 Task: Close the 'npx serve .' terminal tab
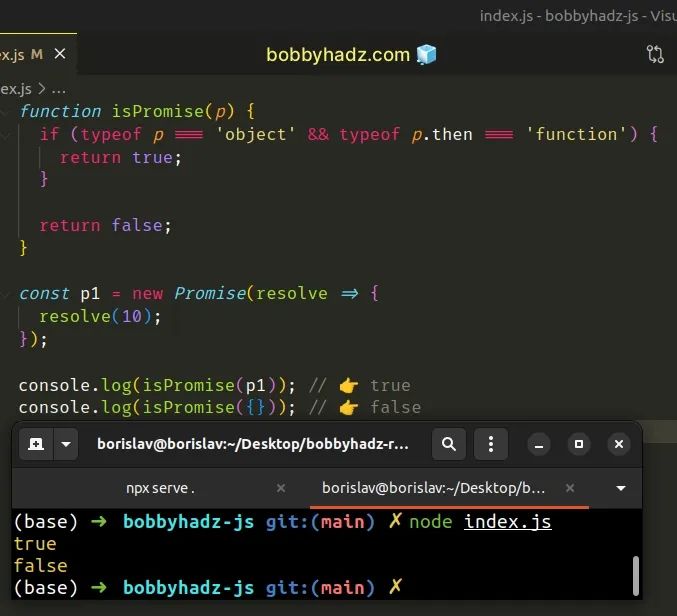click(x=281, y=488)
